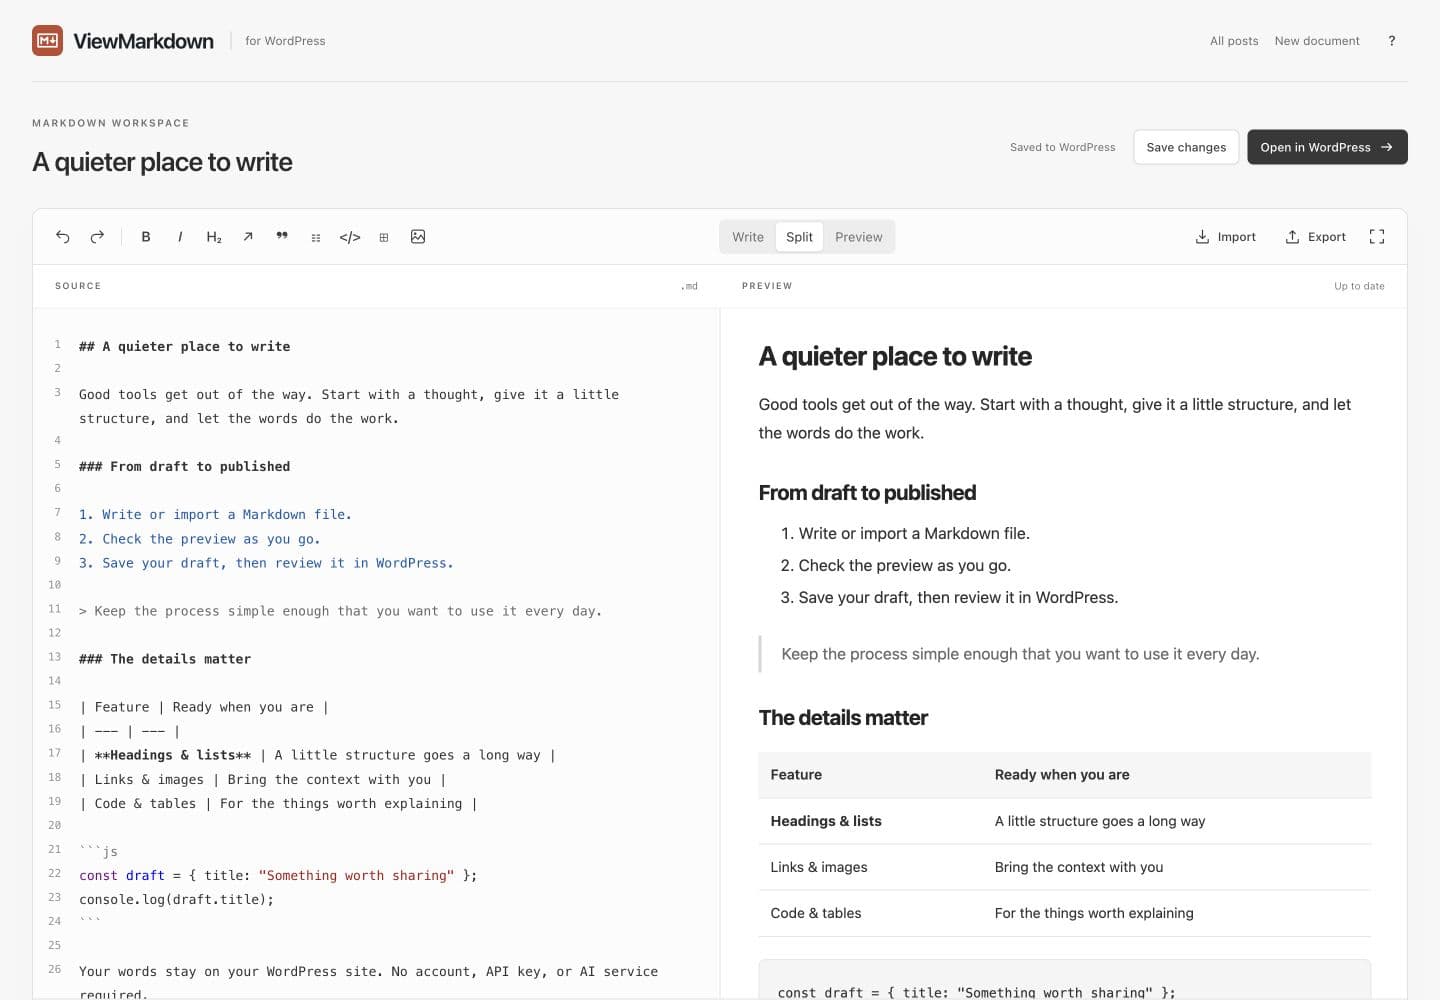This screenshot has height=1000, width=1440.
Task: Open the All posts link
Action: coord(1234,41)
